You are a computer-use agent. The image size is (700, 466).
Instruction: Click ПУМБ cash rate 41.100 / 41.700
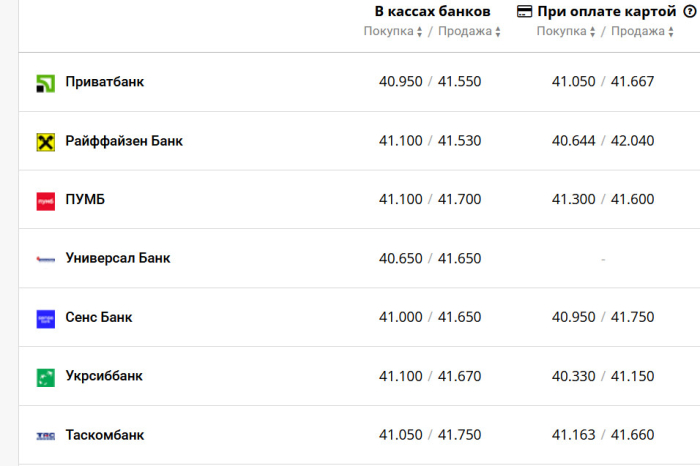click(x=430, y=200)
